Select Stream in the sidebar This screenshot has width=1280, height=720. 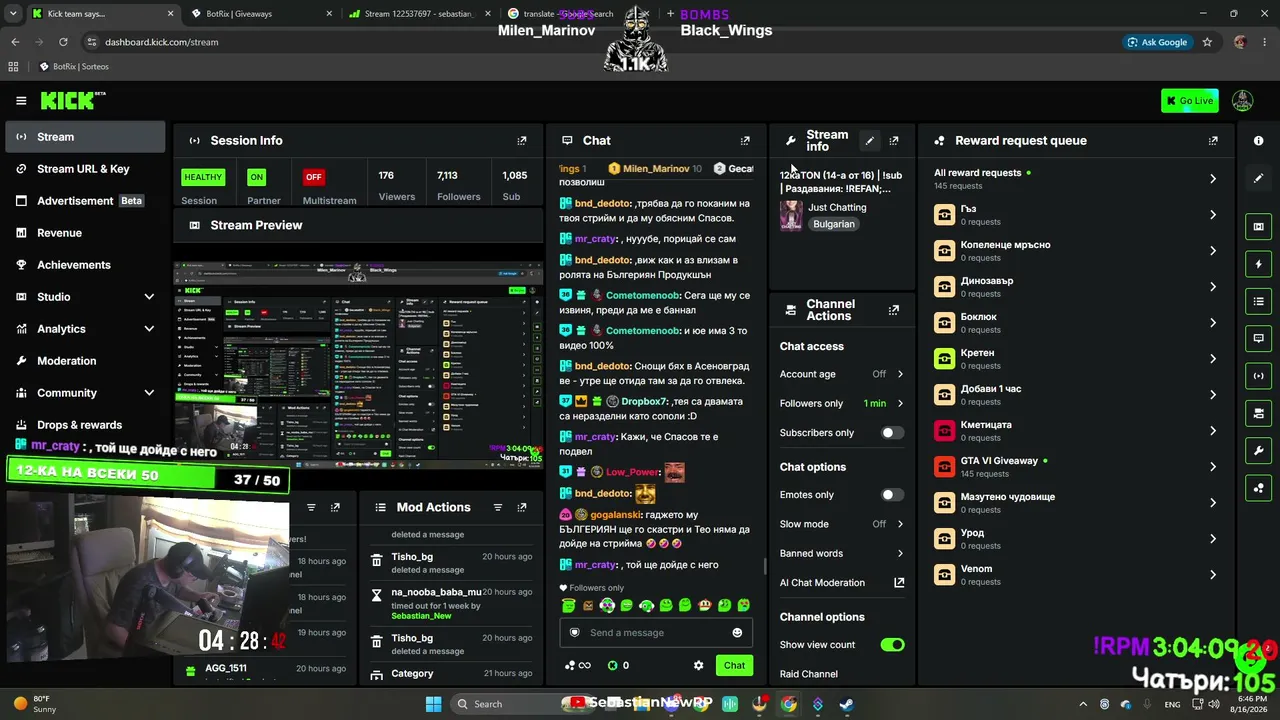click(85, 137)
